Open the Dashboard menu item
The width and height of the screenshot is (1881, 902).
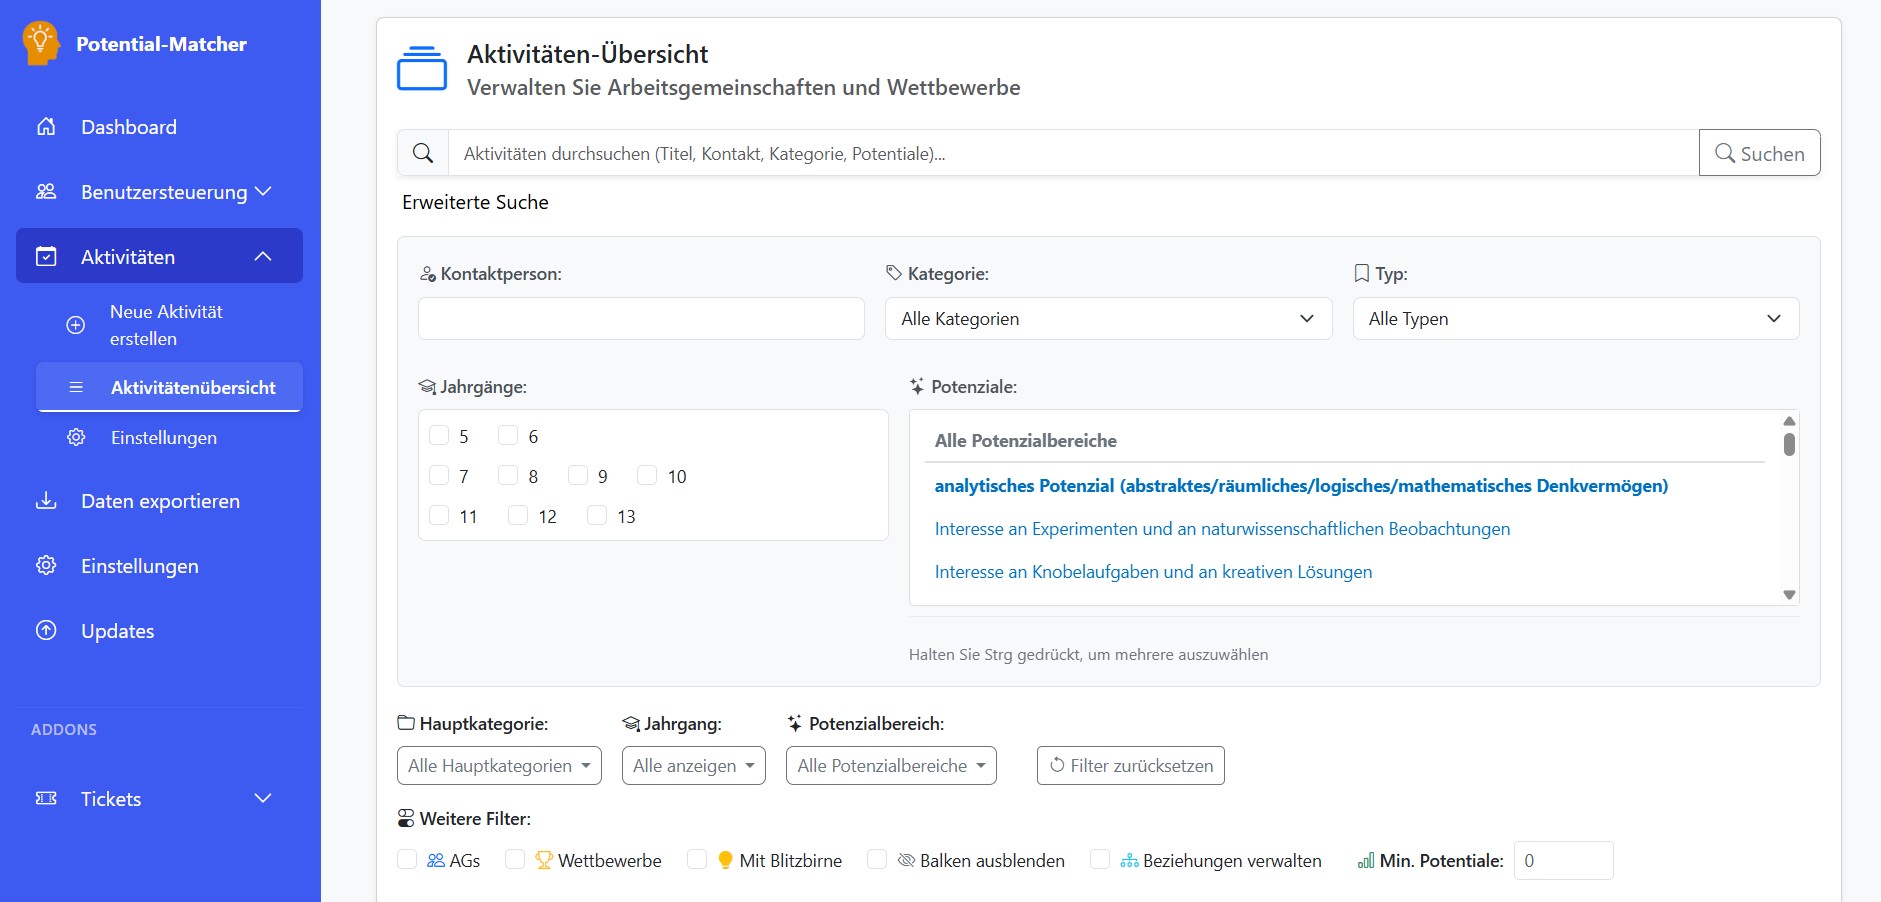(x=129, y=127)
